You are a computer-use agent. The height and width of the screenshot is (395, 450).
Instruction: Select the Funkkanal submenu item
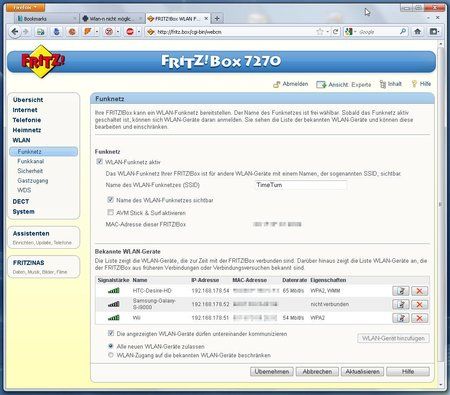pos(31,161)
